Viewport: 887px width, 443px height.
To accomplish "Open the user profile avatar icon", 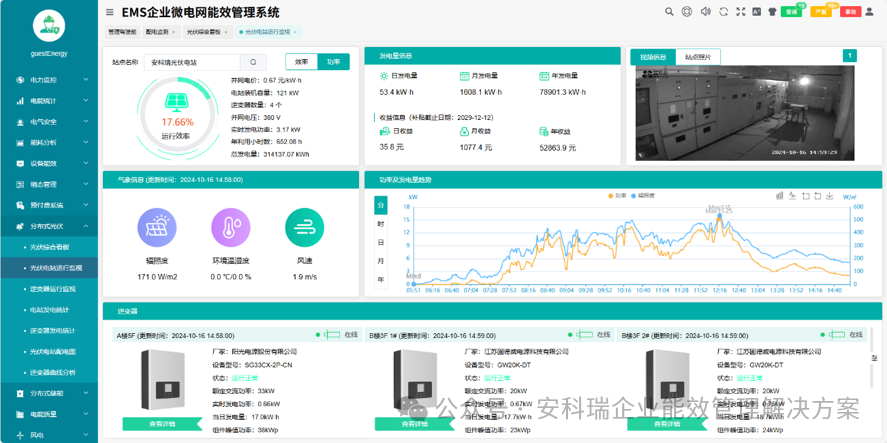I will click(869, 11).
